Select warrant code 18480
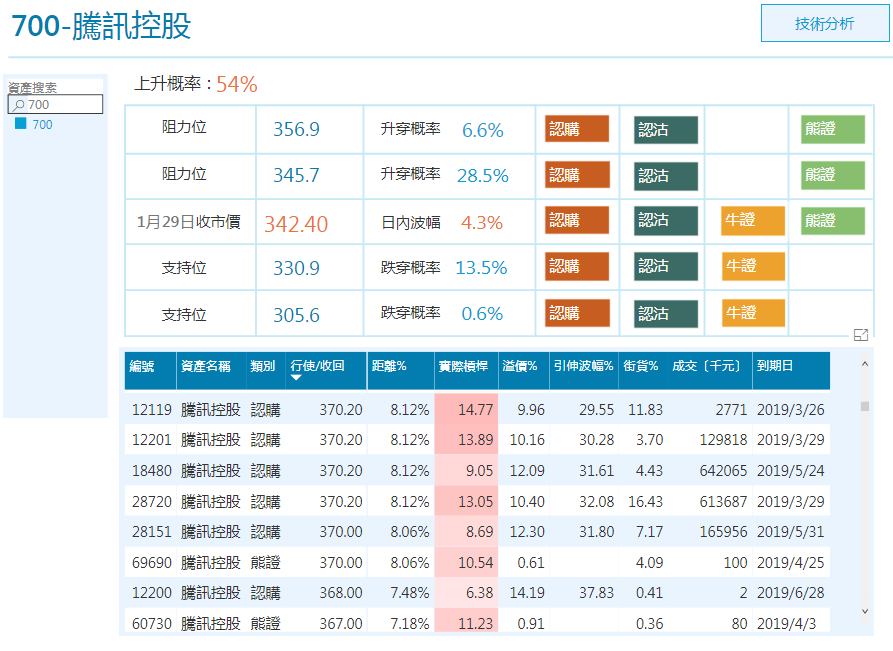893x651 pixels. 151,471
